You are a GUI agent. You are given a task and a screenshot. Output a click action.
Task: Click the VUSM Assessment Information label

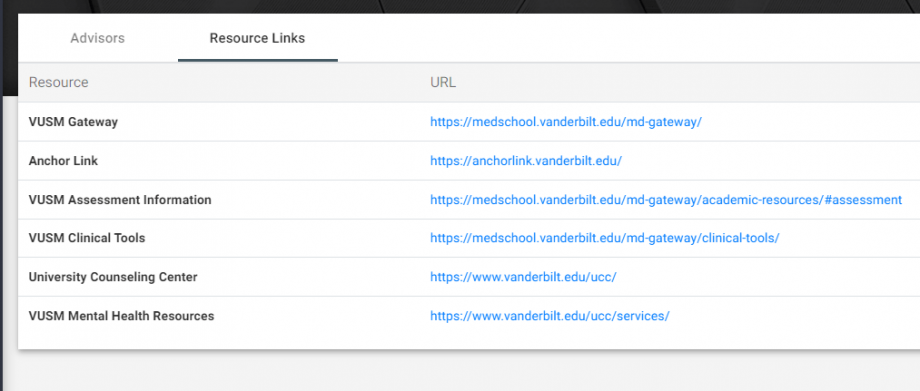(120, 200)
